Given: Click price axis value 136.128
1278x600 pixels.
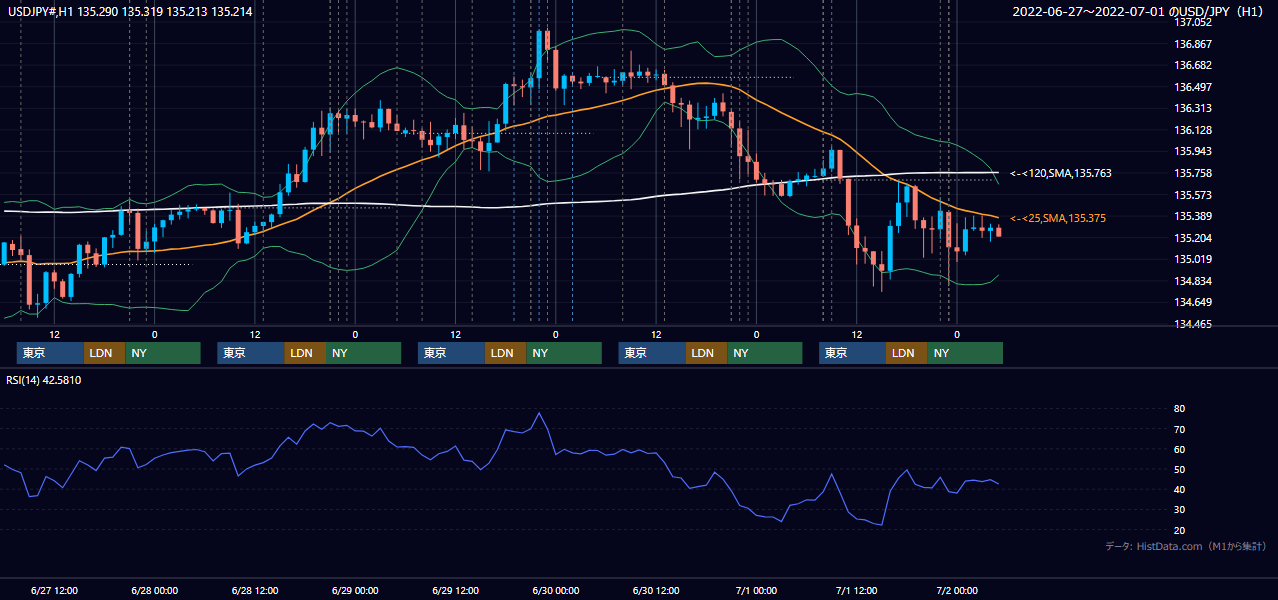Looking at the screenshot, I should click(1193, 130).
